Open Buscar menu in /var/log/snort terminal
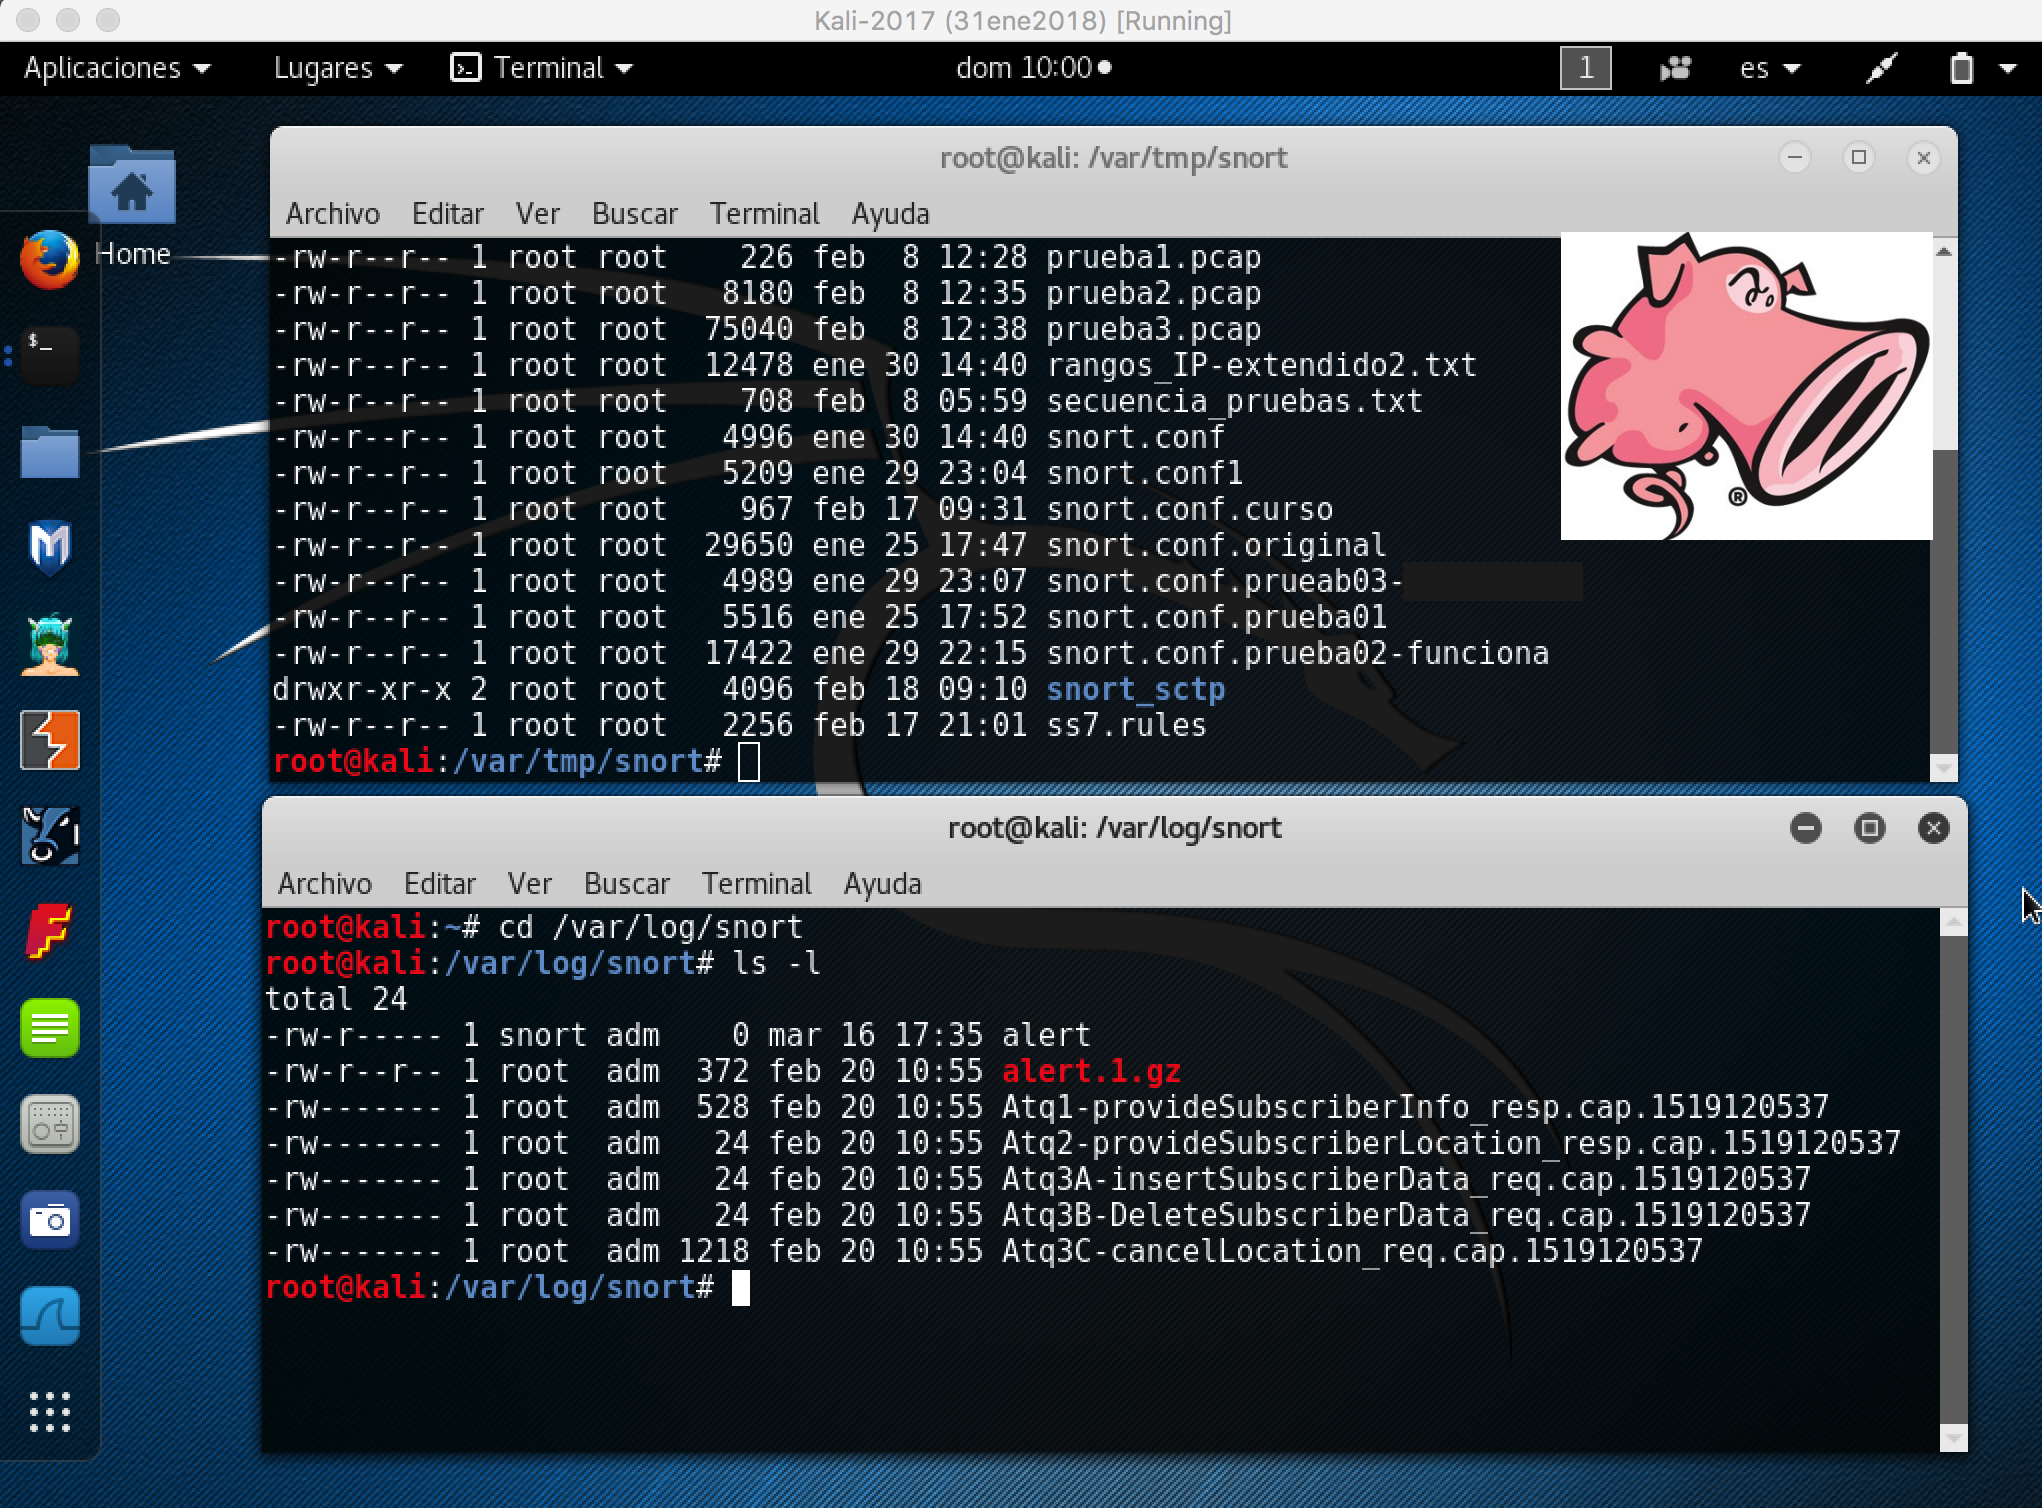The image size is (2042, 1508). [627, 884]
